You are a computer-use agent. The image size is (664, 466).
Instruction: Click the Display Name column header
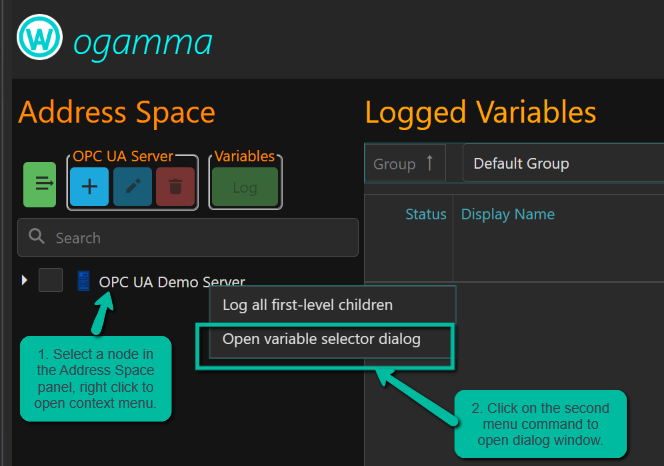[507, 214]
